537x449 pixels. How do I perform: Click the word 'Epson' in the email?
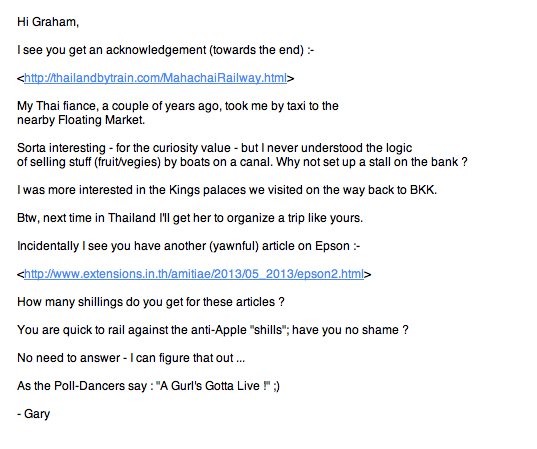coord(332,246)
